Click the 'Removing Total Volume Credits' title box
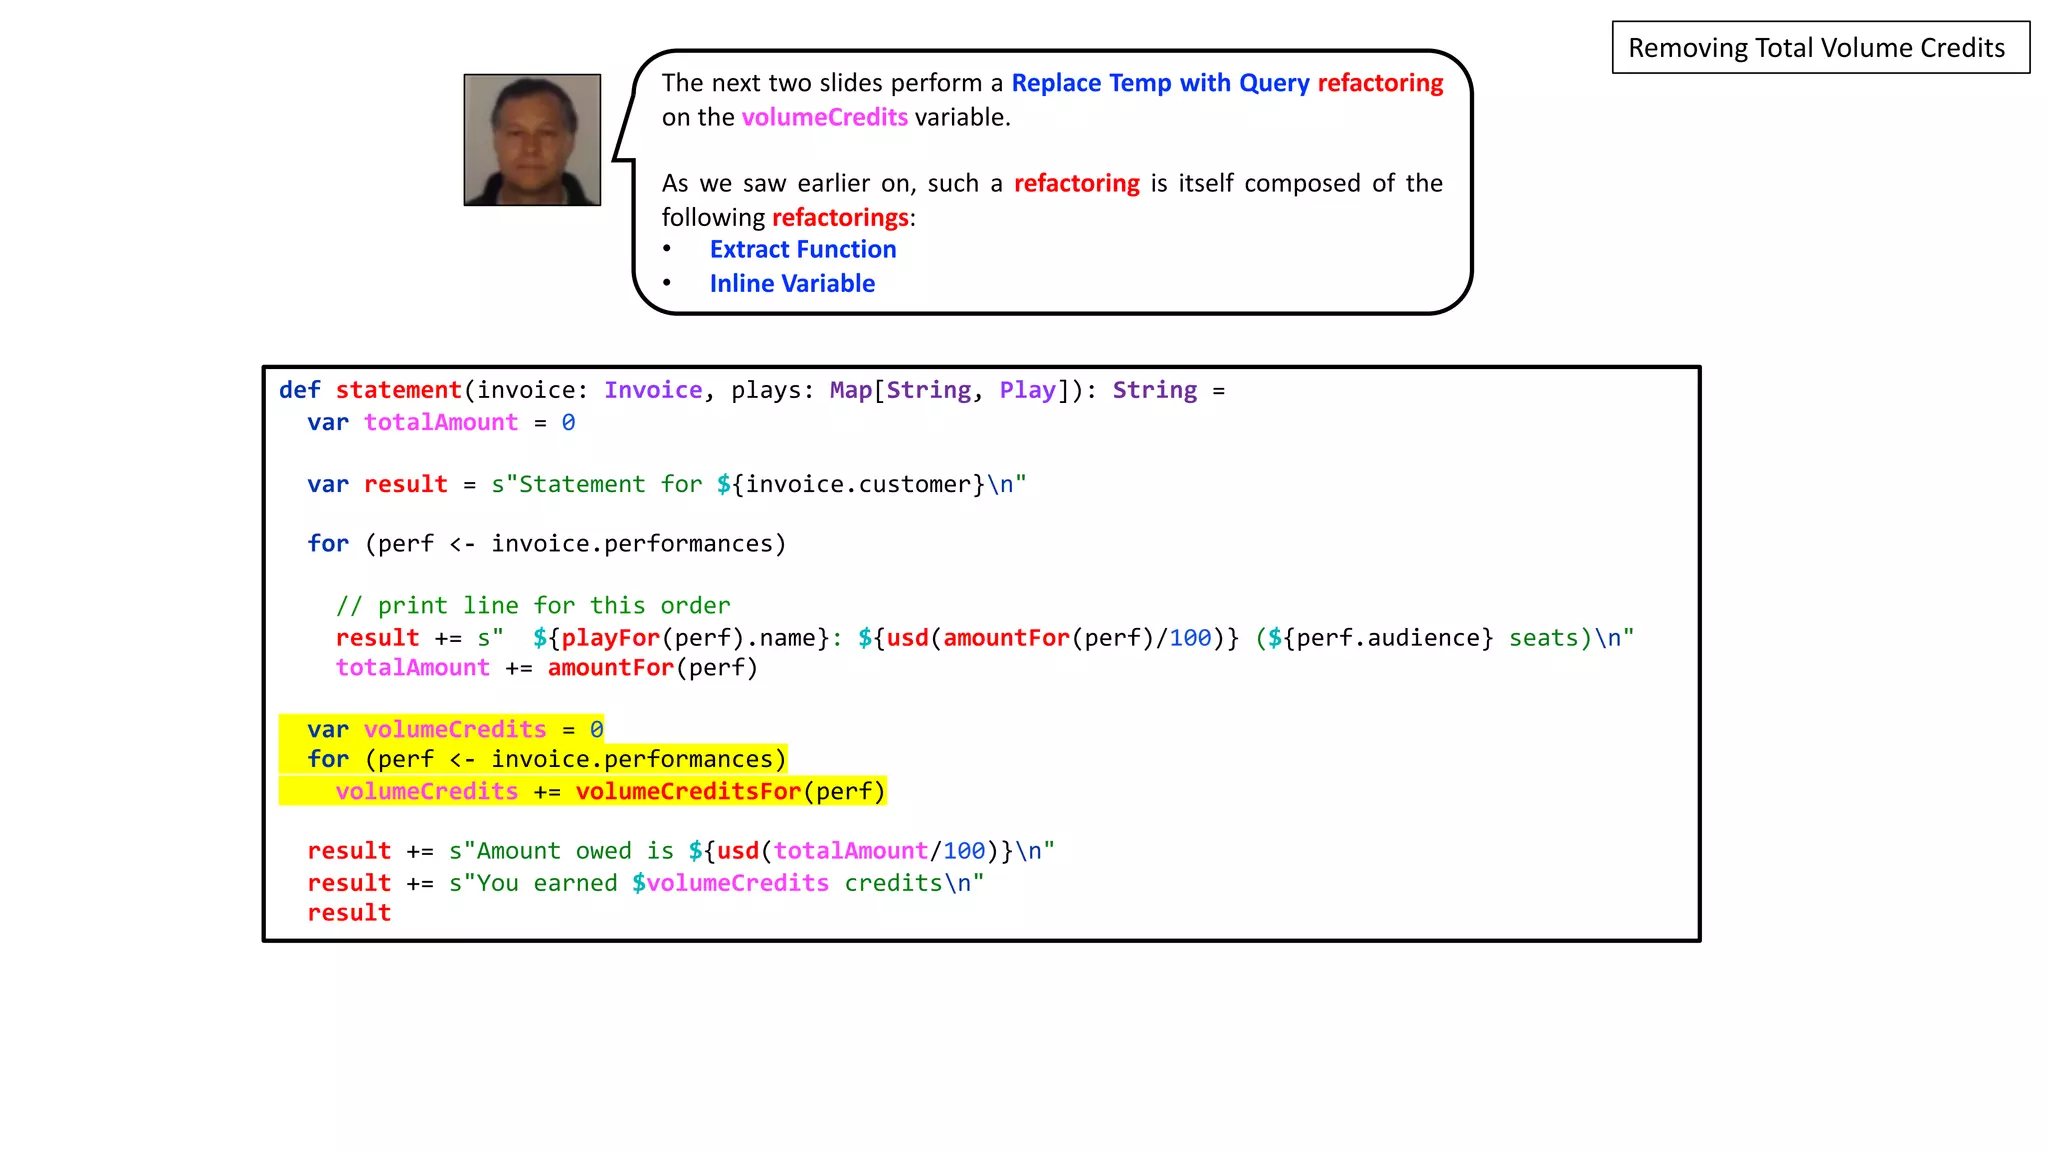2048x1152 pixels. [x=1820, y=48]
